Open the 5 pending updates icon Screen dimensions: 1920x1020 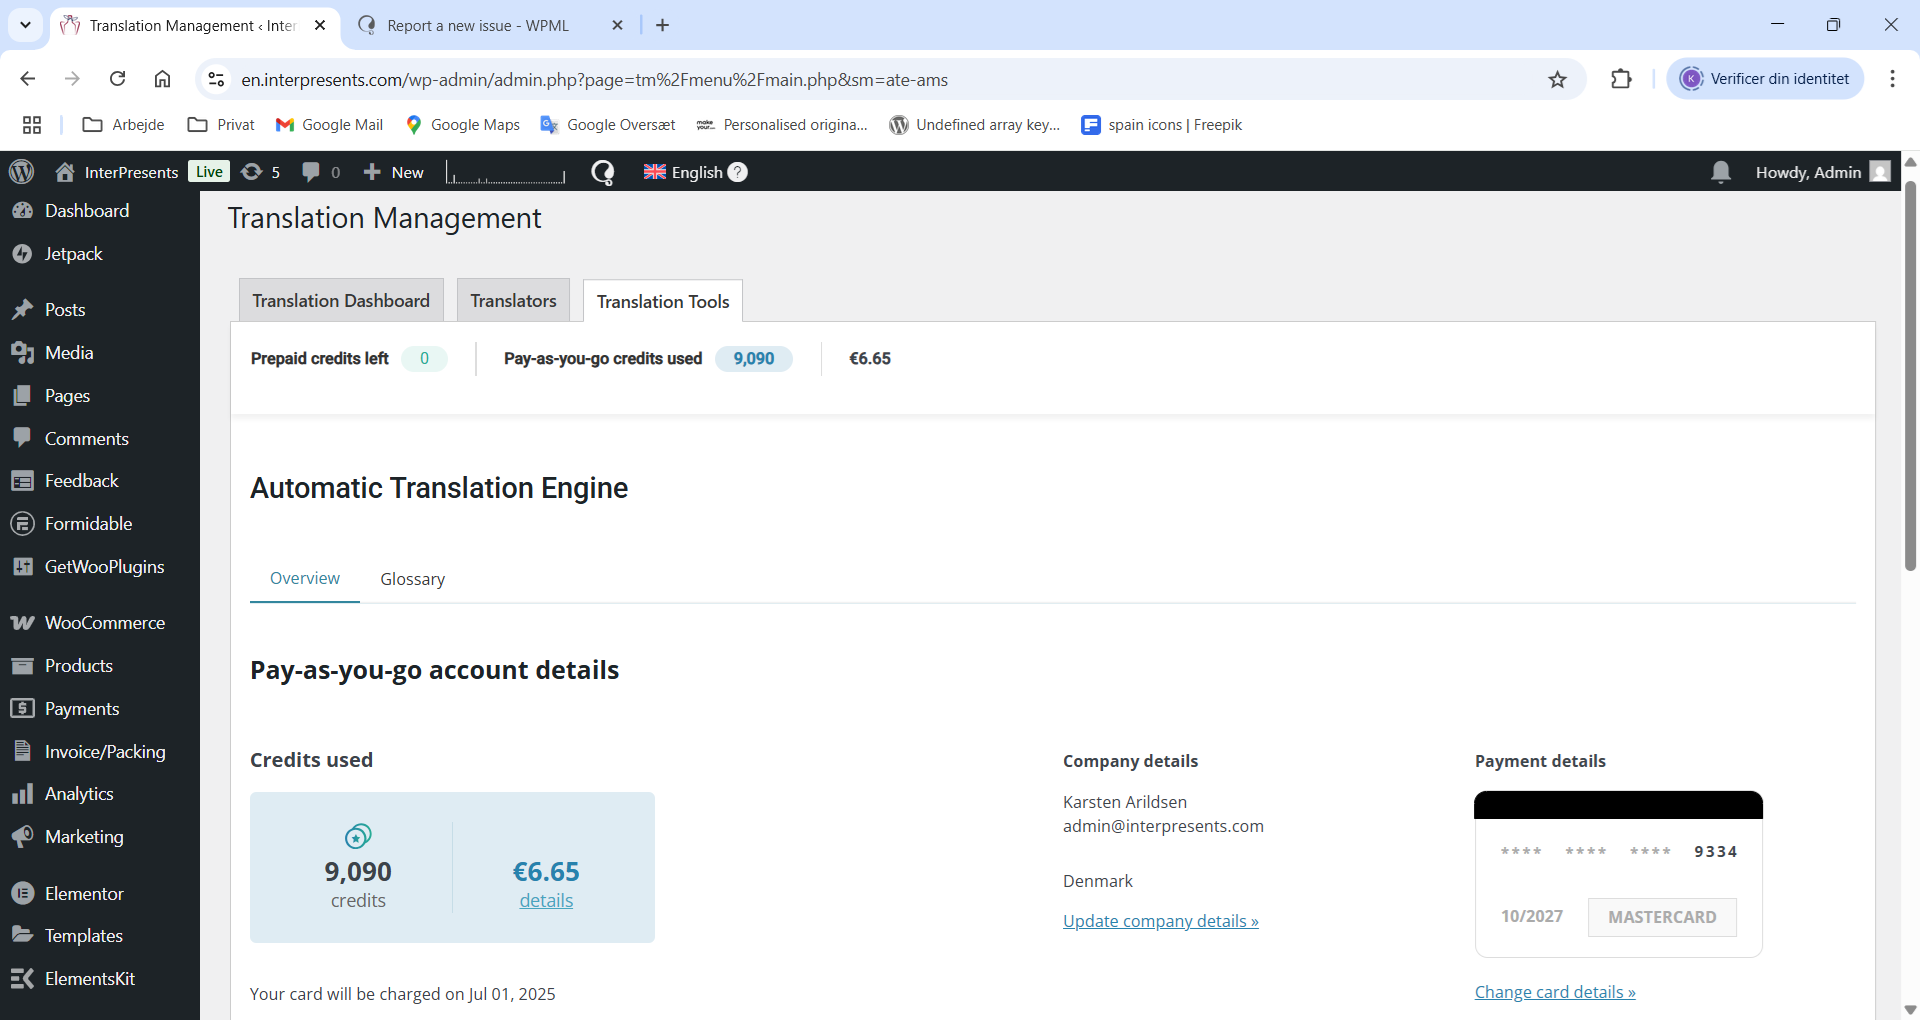[x=261, y=172]
